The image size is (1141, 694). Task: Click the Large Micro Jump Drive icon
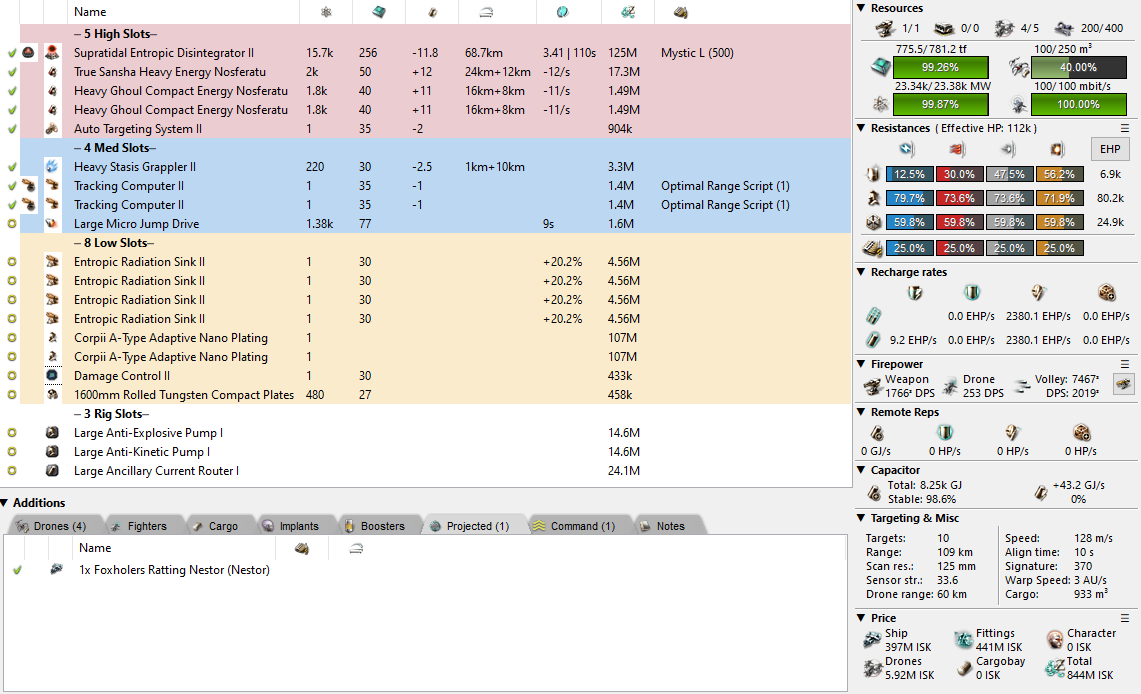(52, 224)
